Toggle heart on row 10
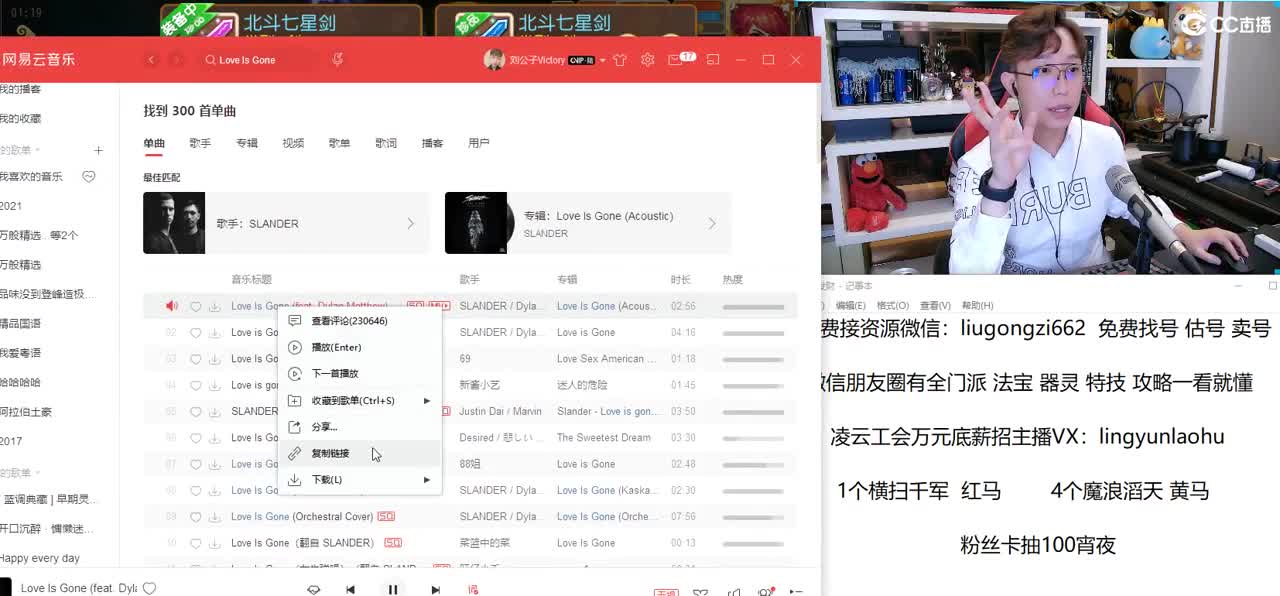Viewport: 1280px width, 596px height. (x=196, y=543)
